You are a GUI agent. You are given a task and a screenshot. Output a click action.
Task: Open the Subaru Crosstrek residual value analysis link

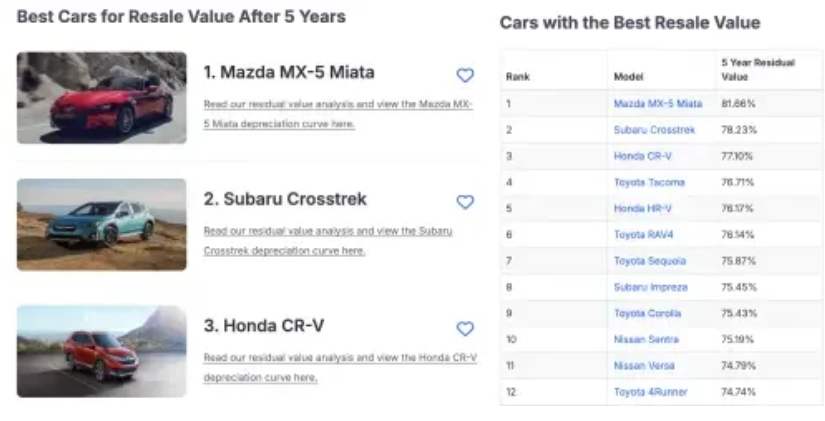point(328,231)
